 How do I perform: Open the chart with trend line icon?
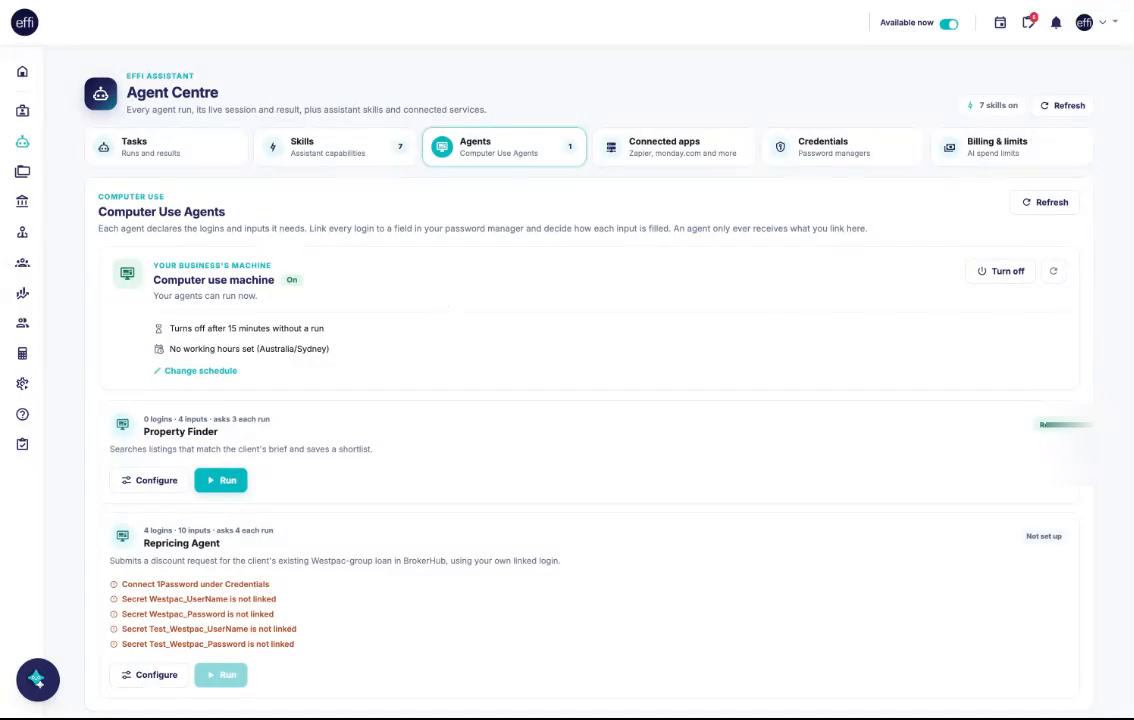click(x=22, y=293)
